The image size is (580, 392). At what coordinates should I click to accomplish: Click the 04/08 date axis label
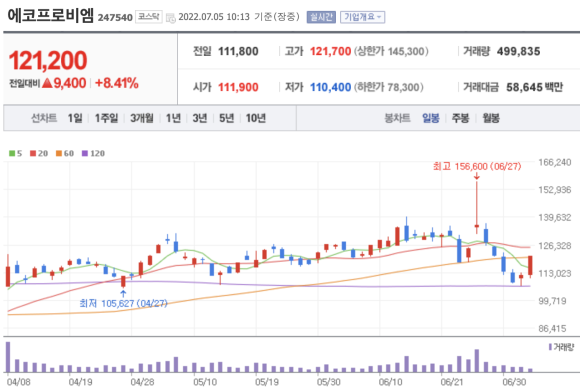coord(18,382)
